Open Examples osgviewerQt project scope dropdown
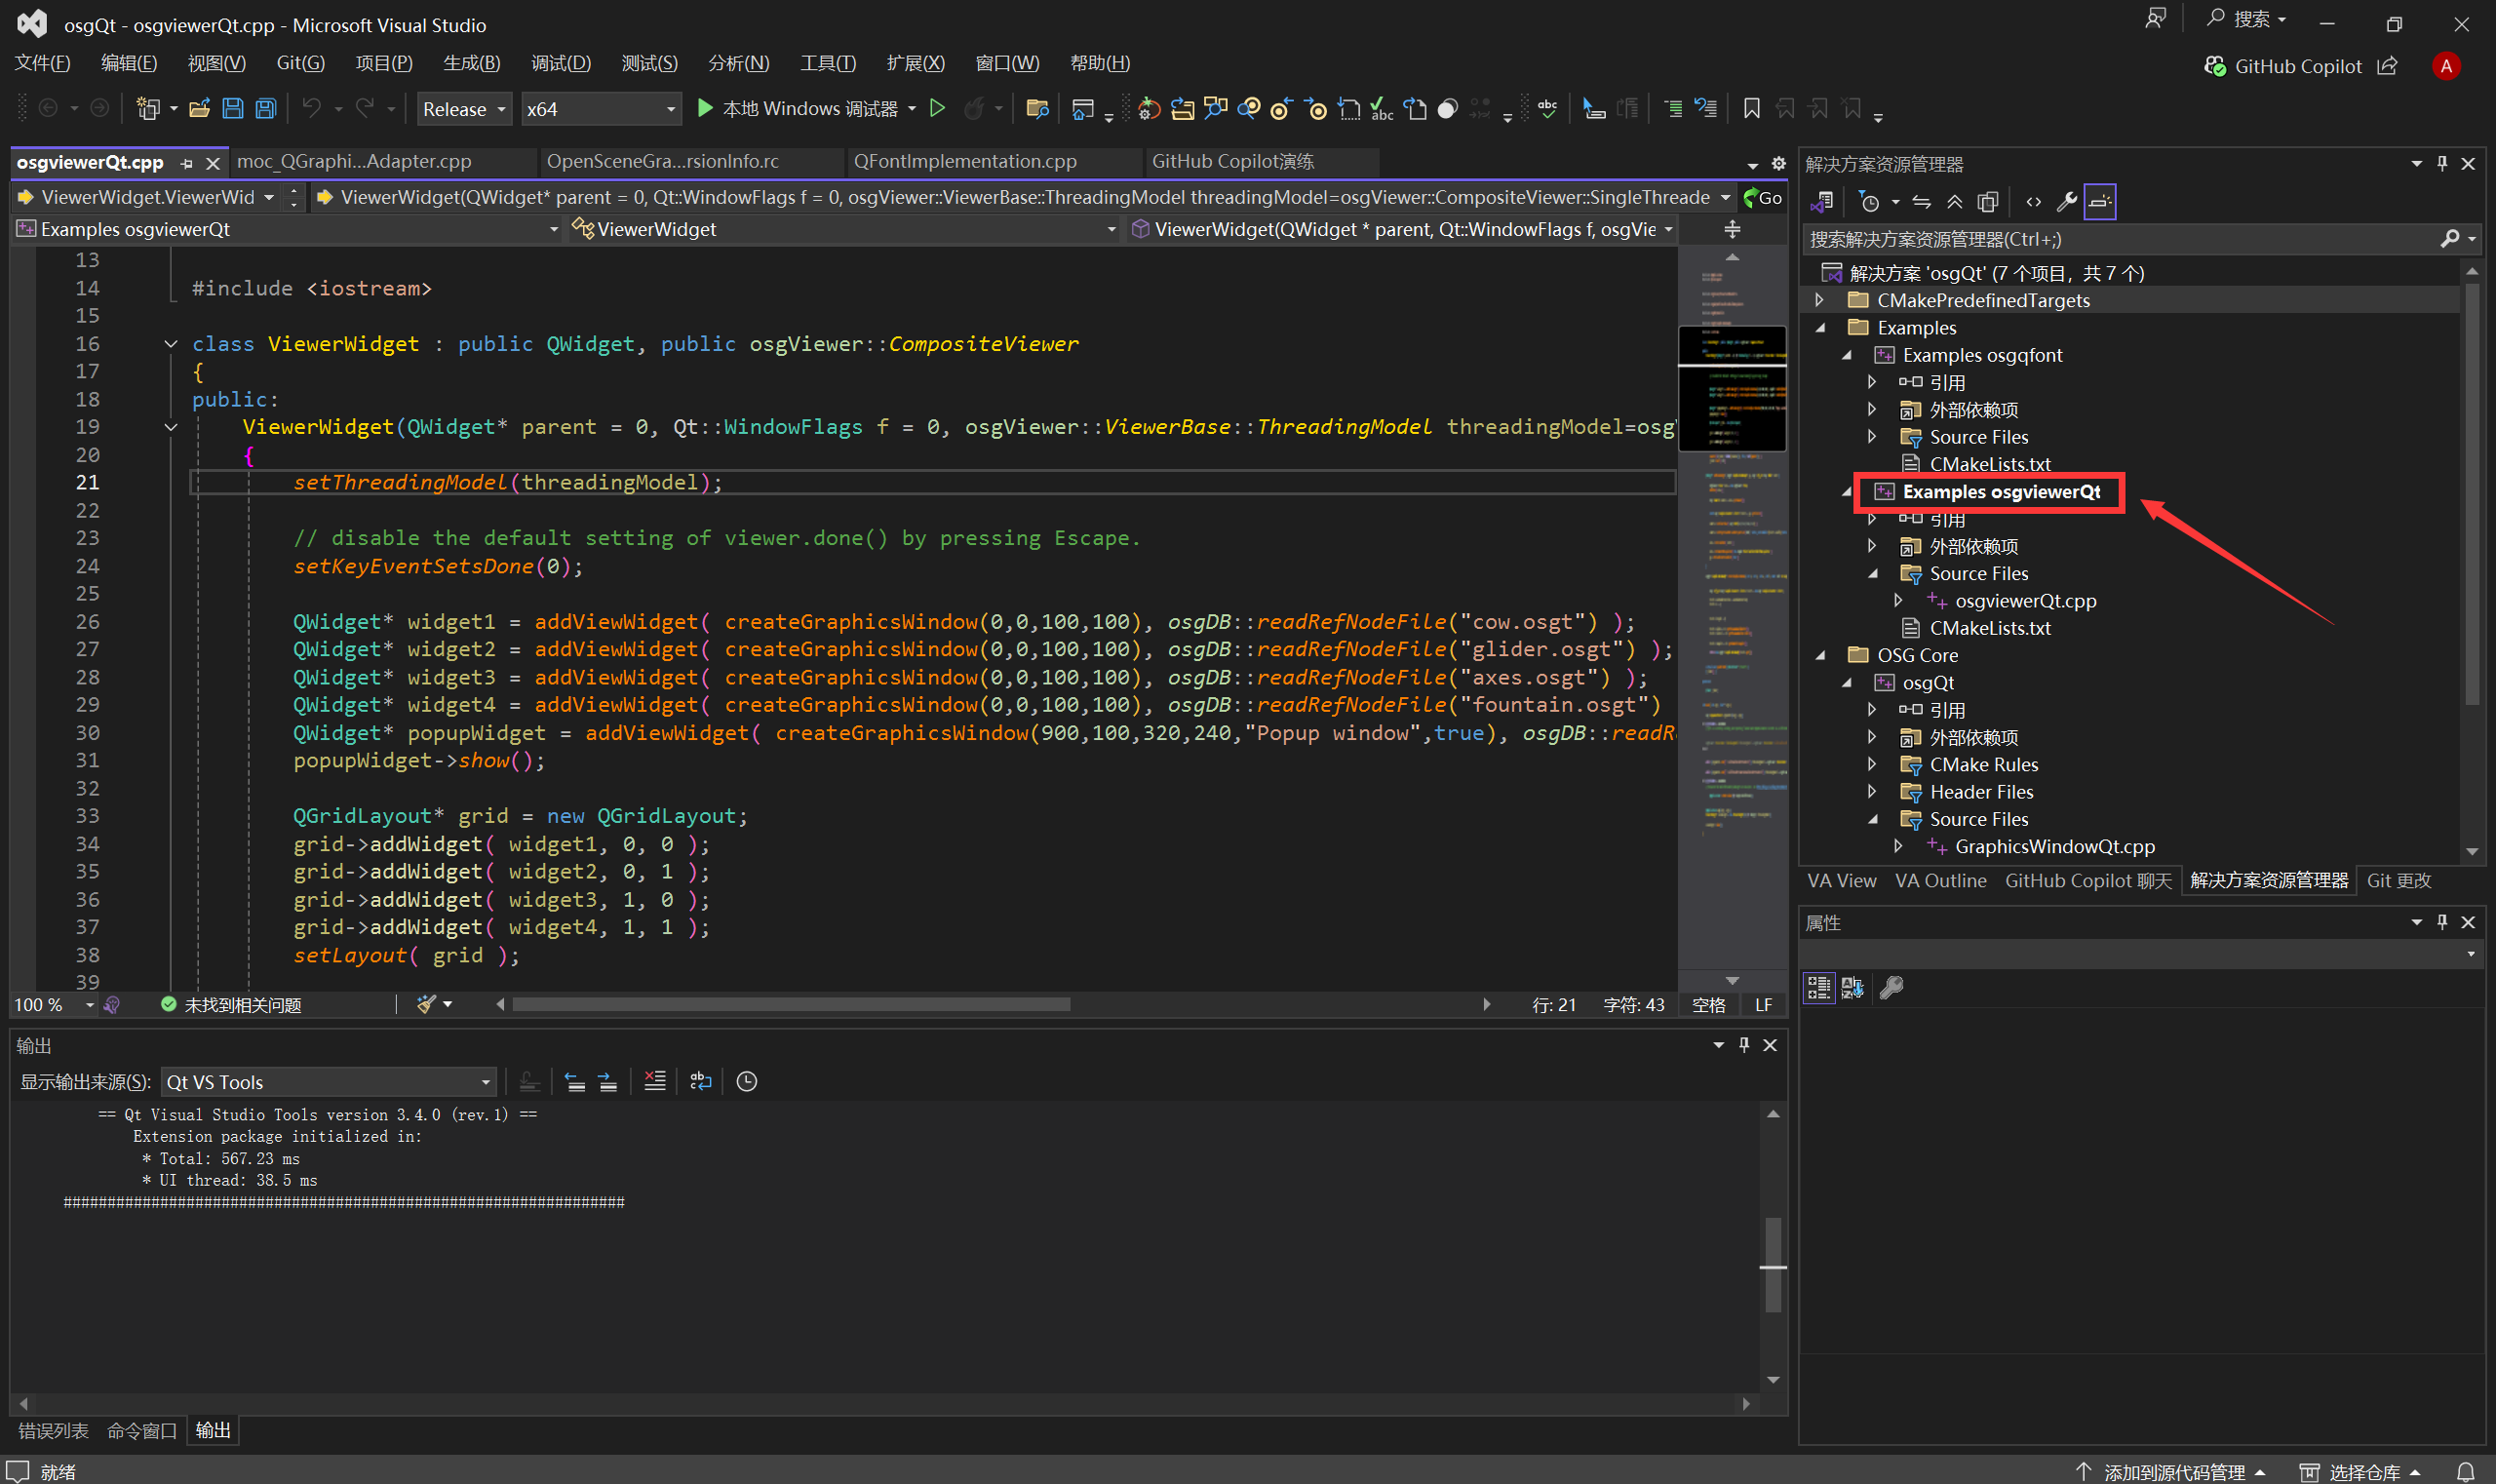The image size is (2496, 1484). pos(287,230)
